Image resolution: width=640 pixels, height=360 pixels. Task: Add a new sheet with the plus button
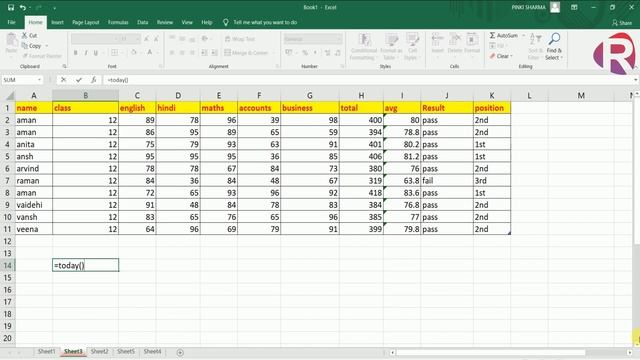click(180, 352)
